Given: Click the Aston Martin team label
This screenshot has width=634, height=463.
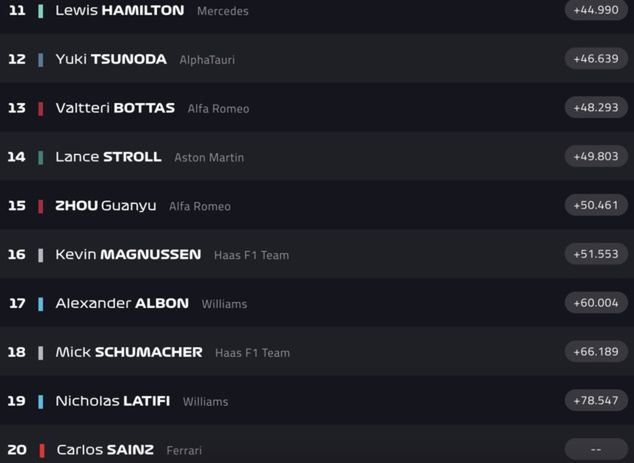Looking at the screenshot, I should point(209,158).
